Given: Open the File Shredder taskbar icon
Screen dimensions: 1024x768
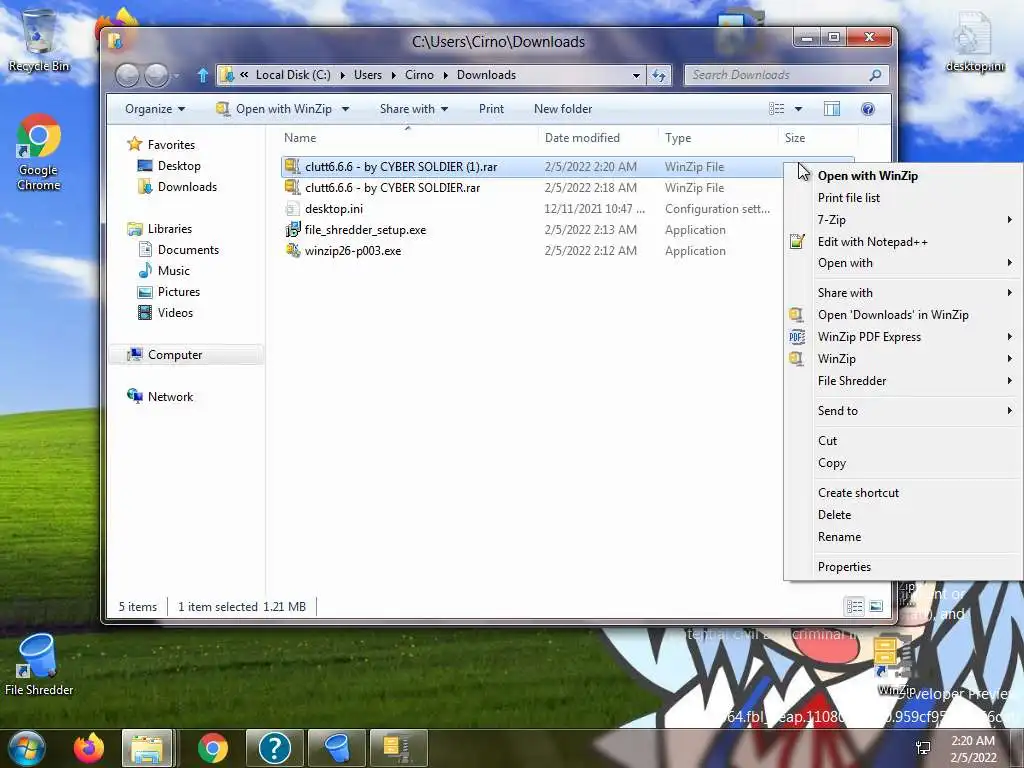Looking at the screenshot, I should (336, 748).
